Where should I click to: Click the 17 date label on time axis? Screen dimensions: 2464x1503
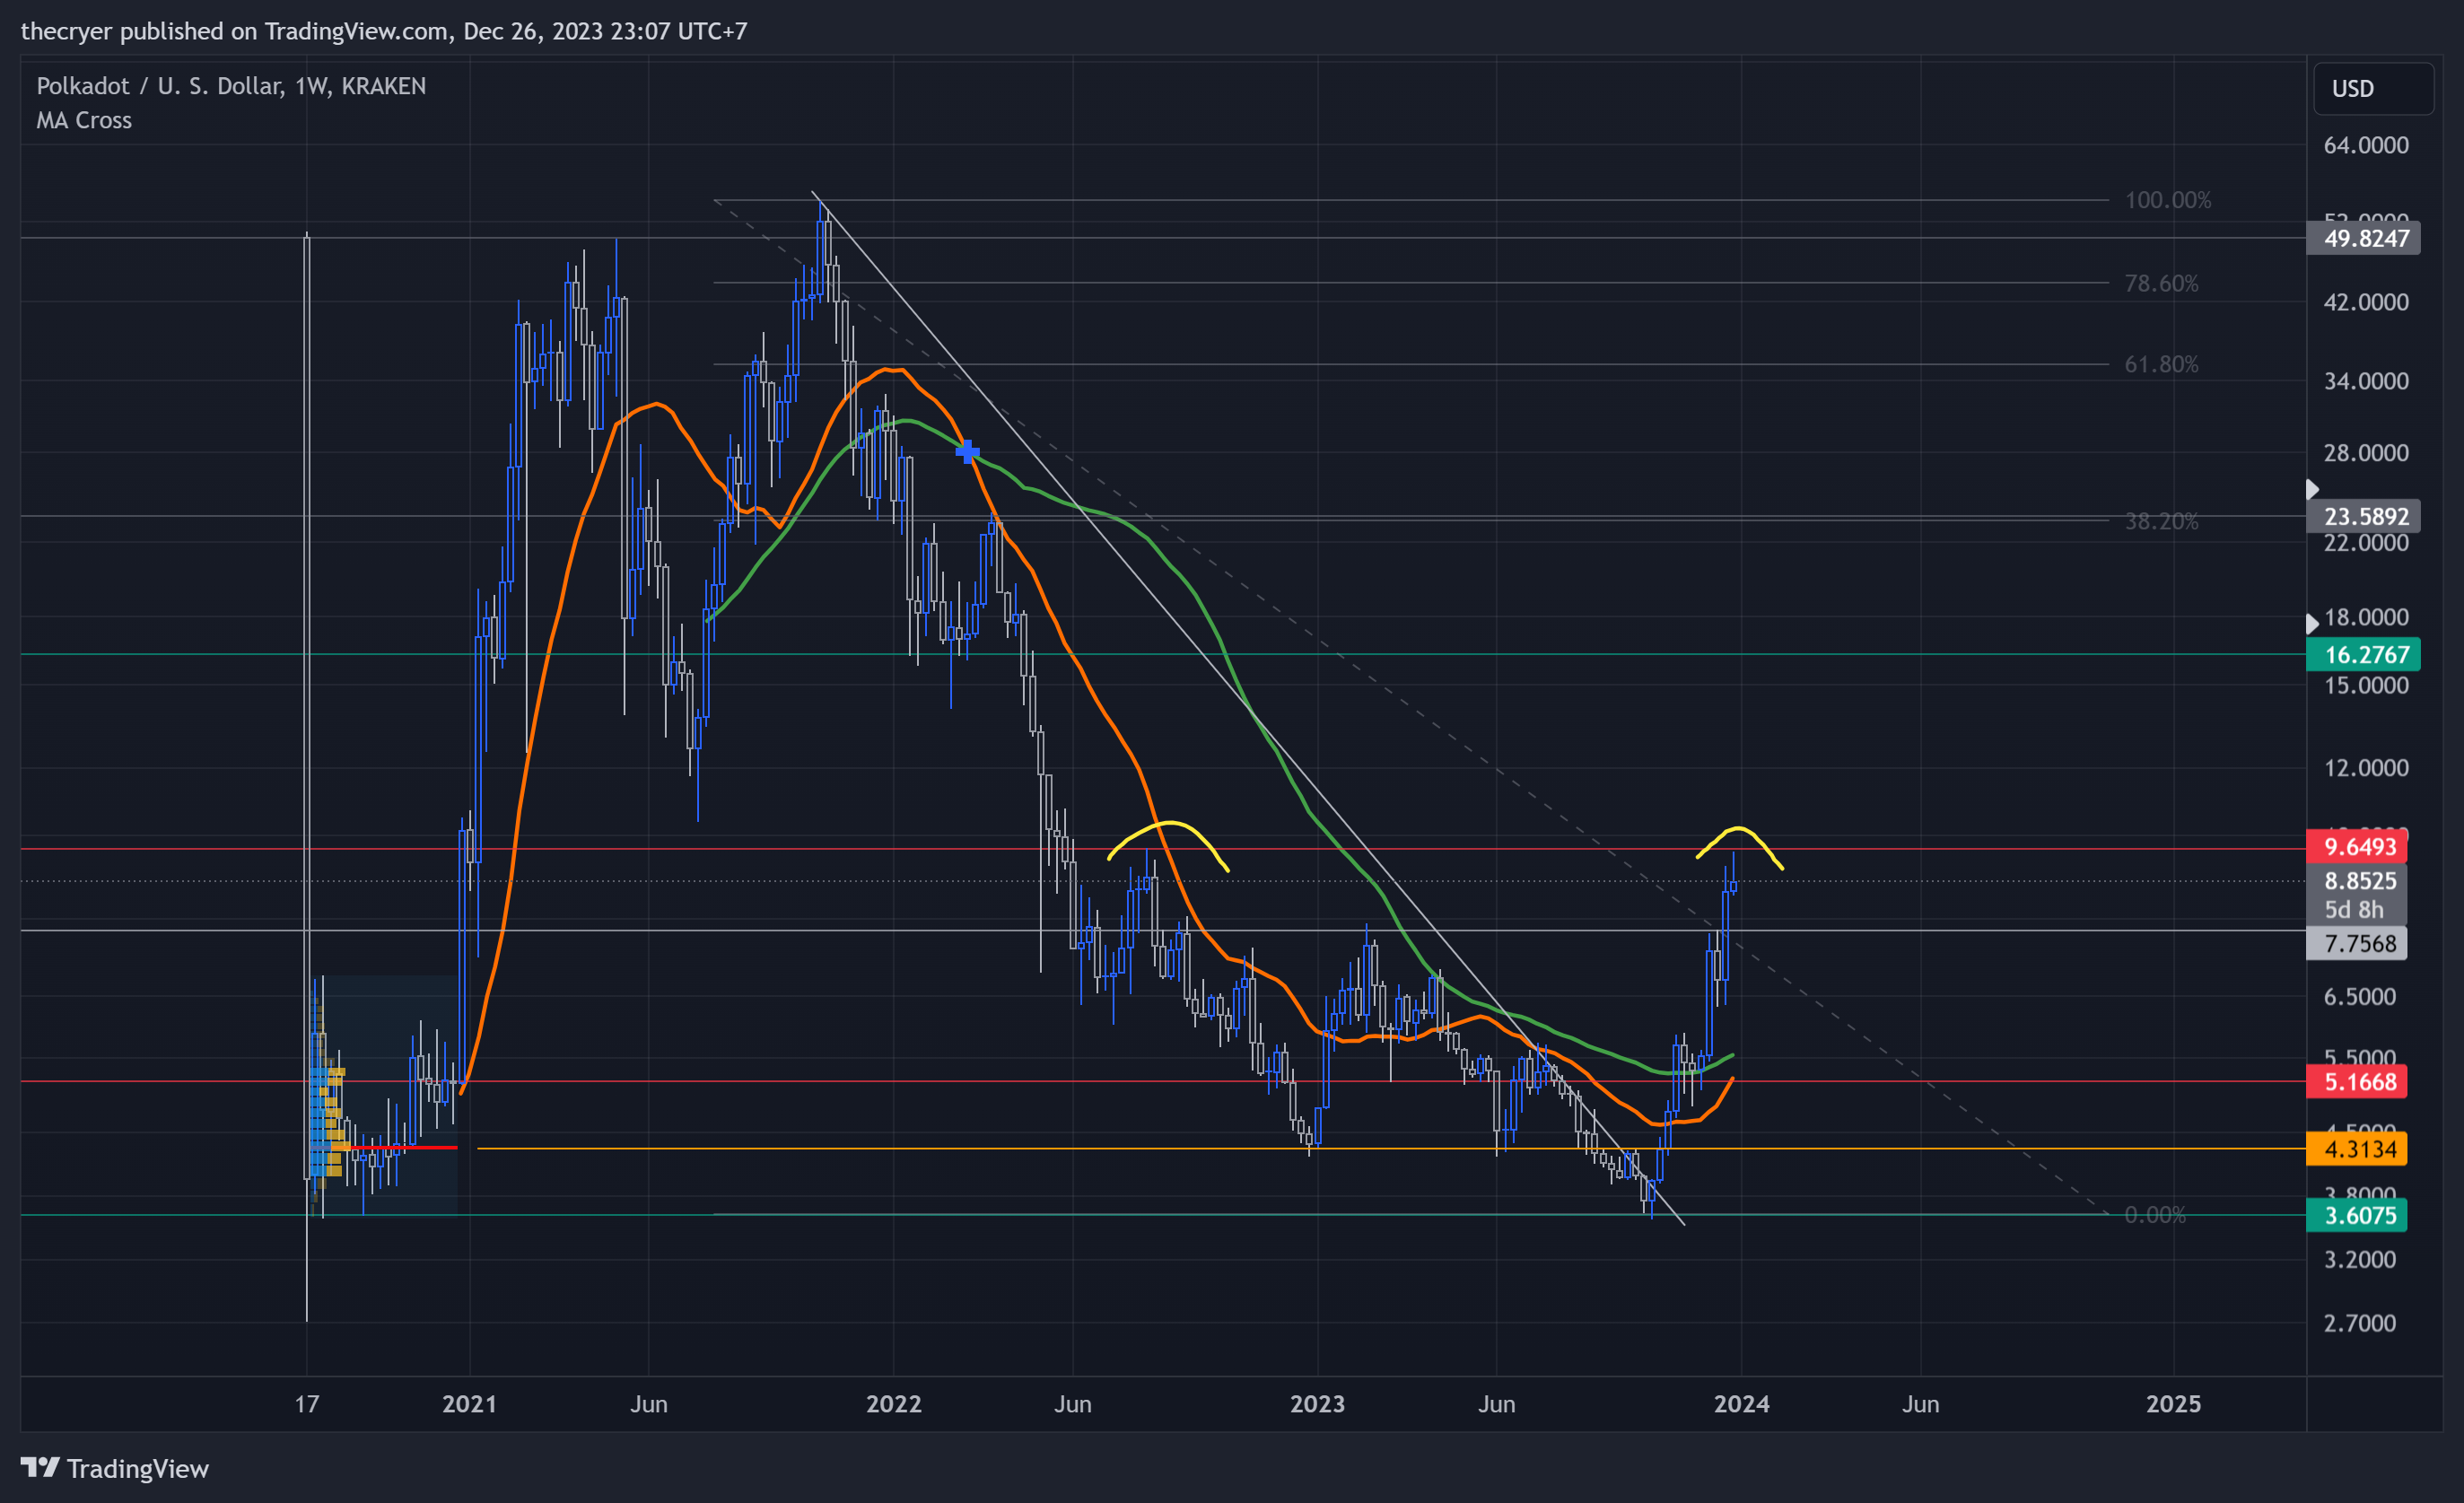[x=307, y=1404]
